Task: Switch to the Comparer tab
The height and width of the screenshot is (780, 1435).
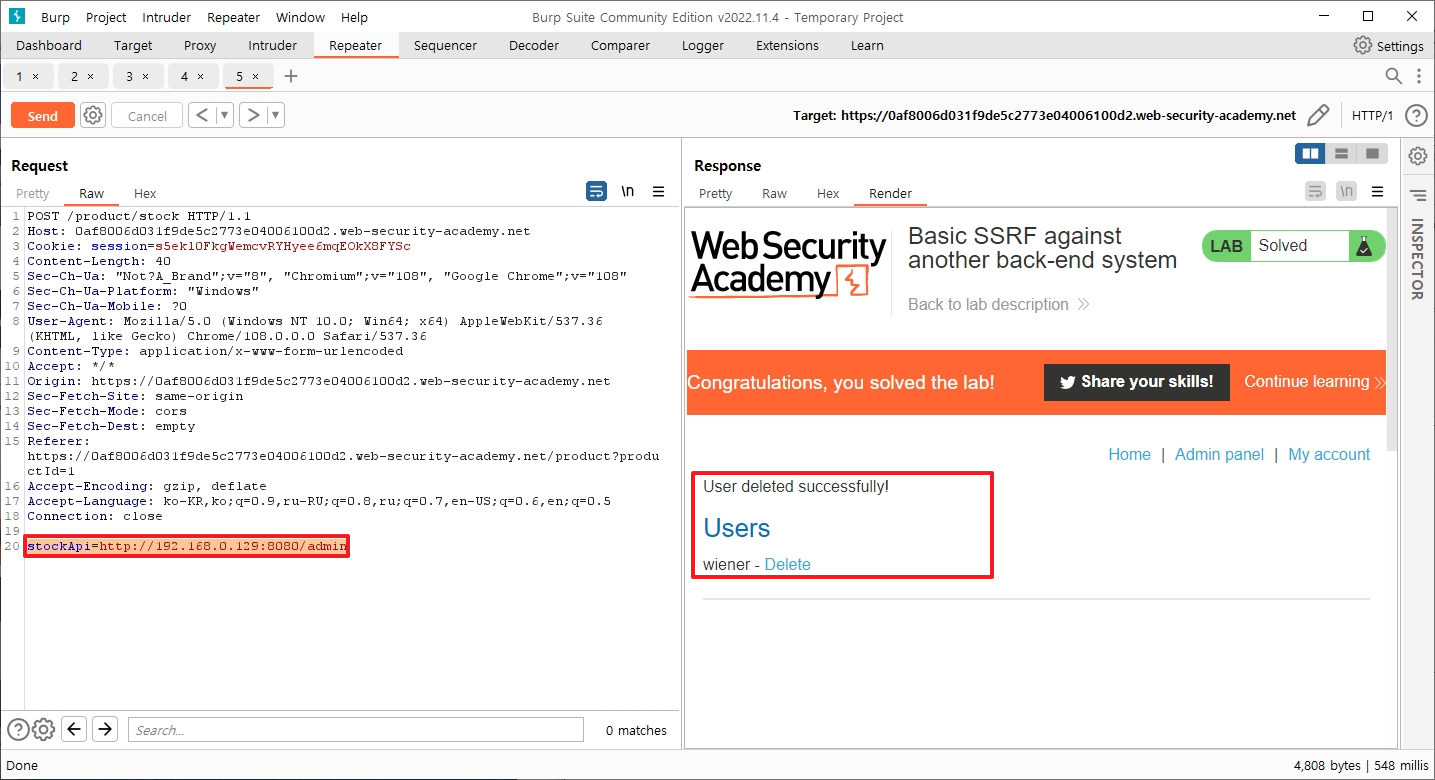Action: coord(620,45)
